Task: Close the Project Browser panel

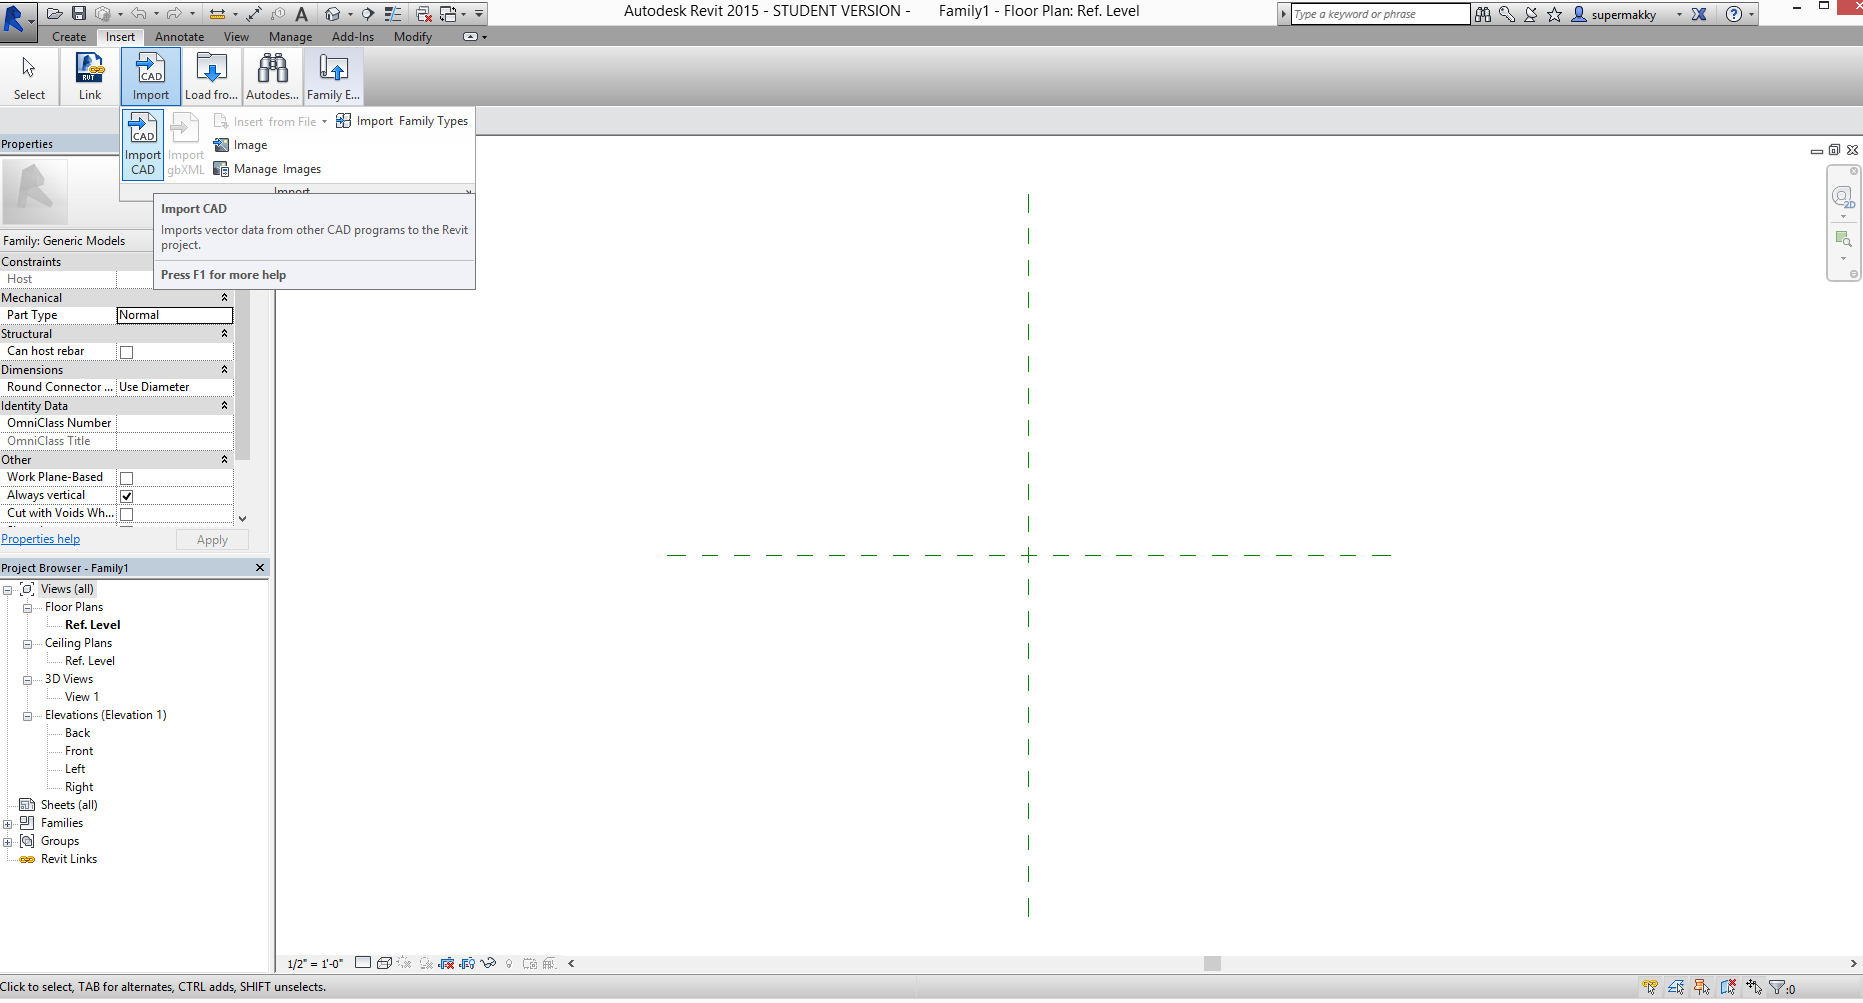Action: click(260, 568)
